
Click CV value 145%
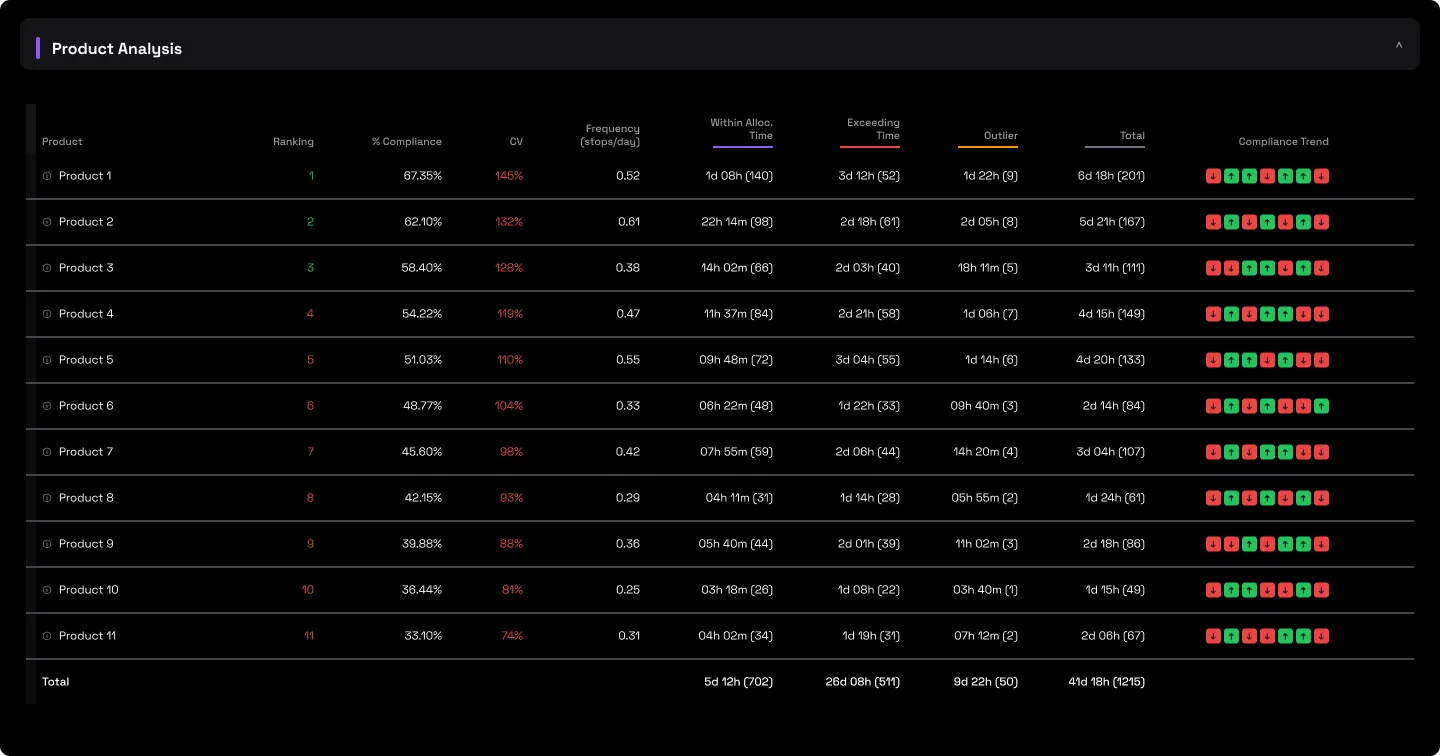(x=509, y=176)
